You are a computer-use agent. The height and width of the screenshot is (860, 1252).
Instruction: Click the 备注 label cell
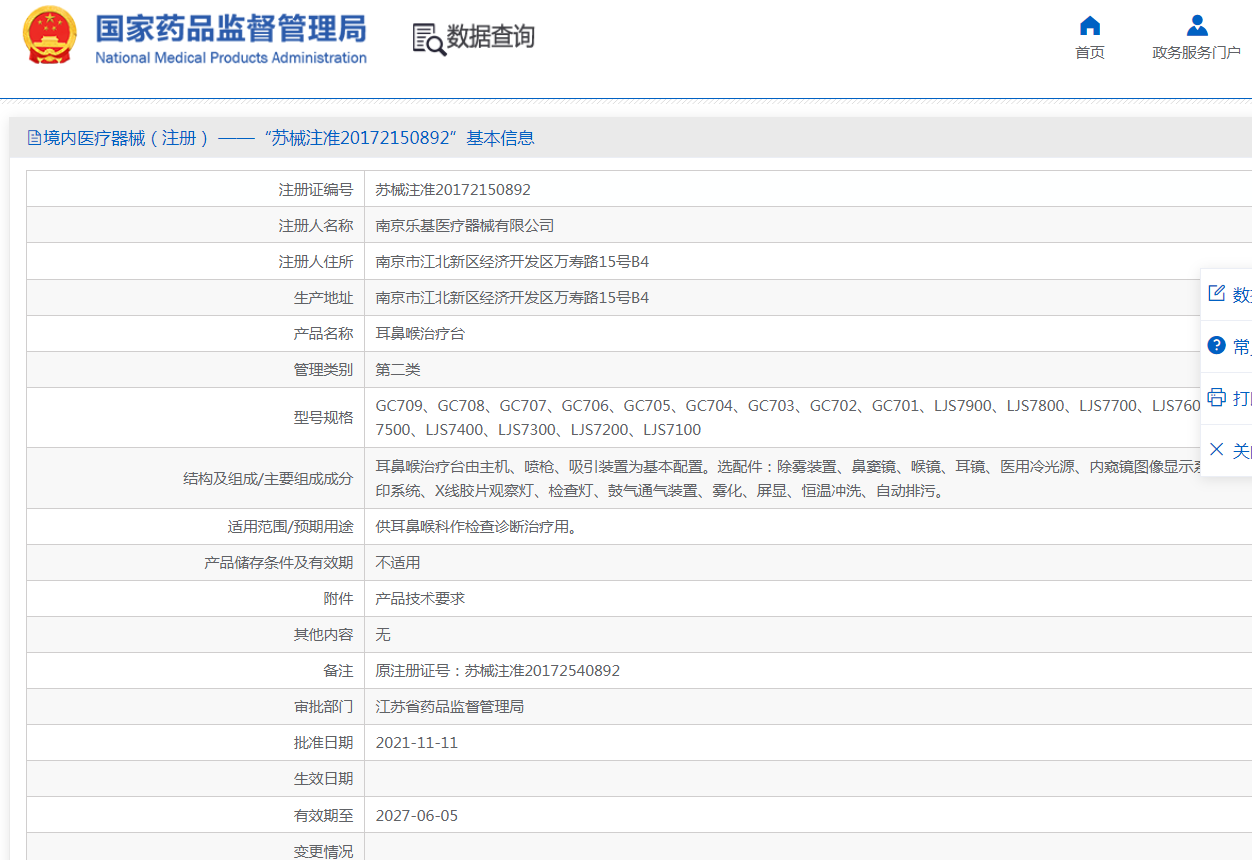point(196,670)
